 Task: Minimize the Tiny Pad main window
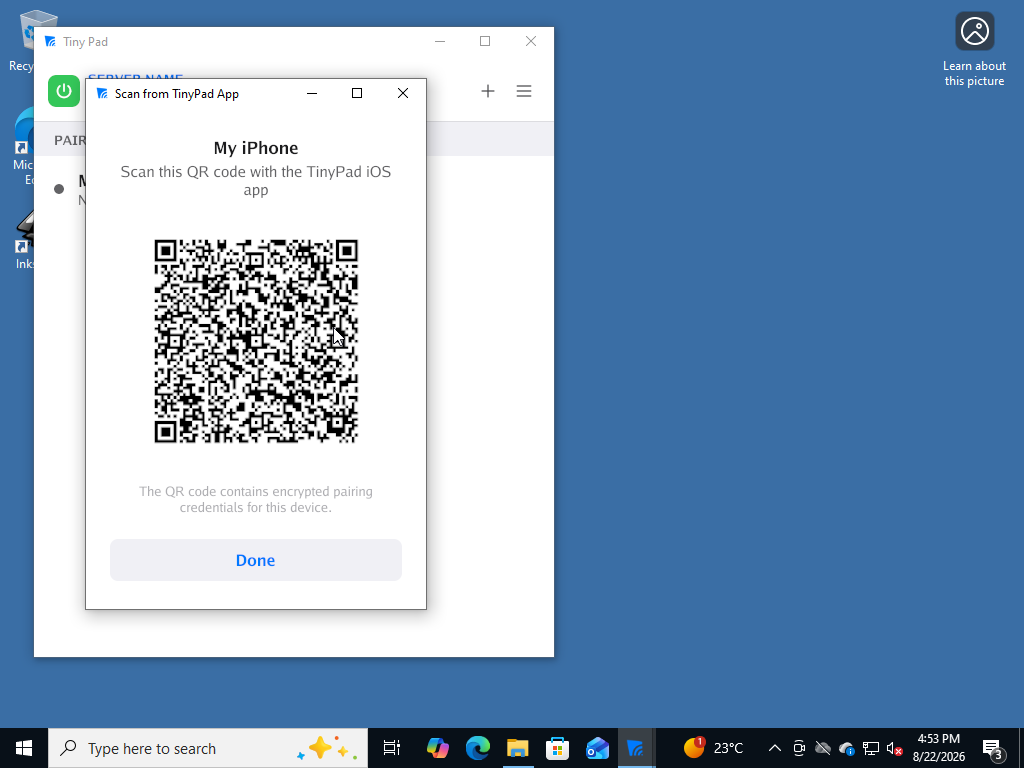tap(440, 41)
